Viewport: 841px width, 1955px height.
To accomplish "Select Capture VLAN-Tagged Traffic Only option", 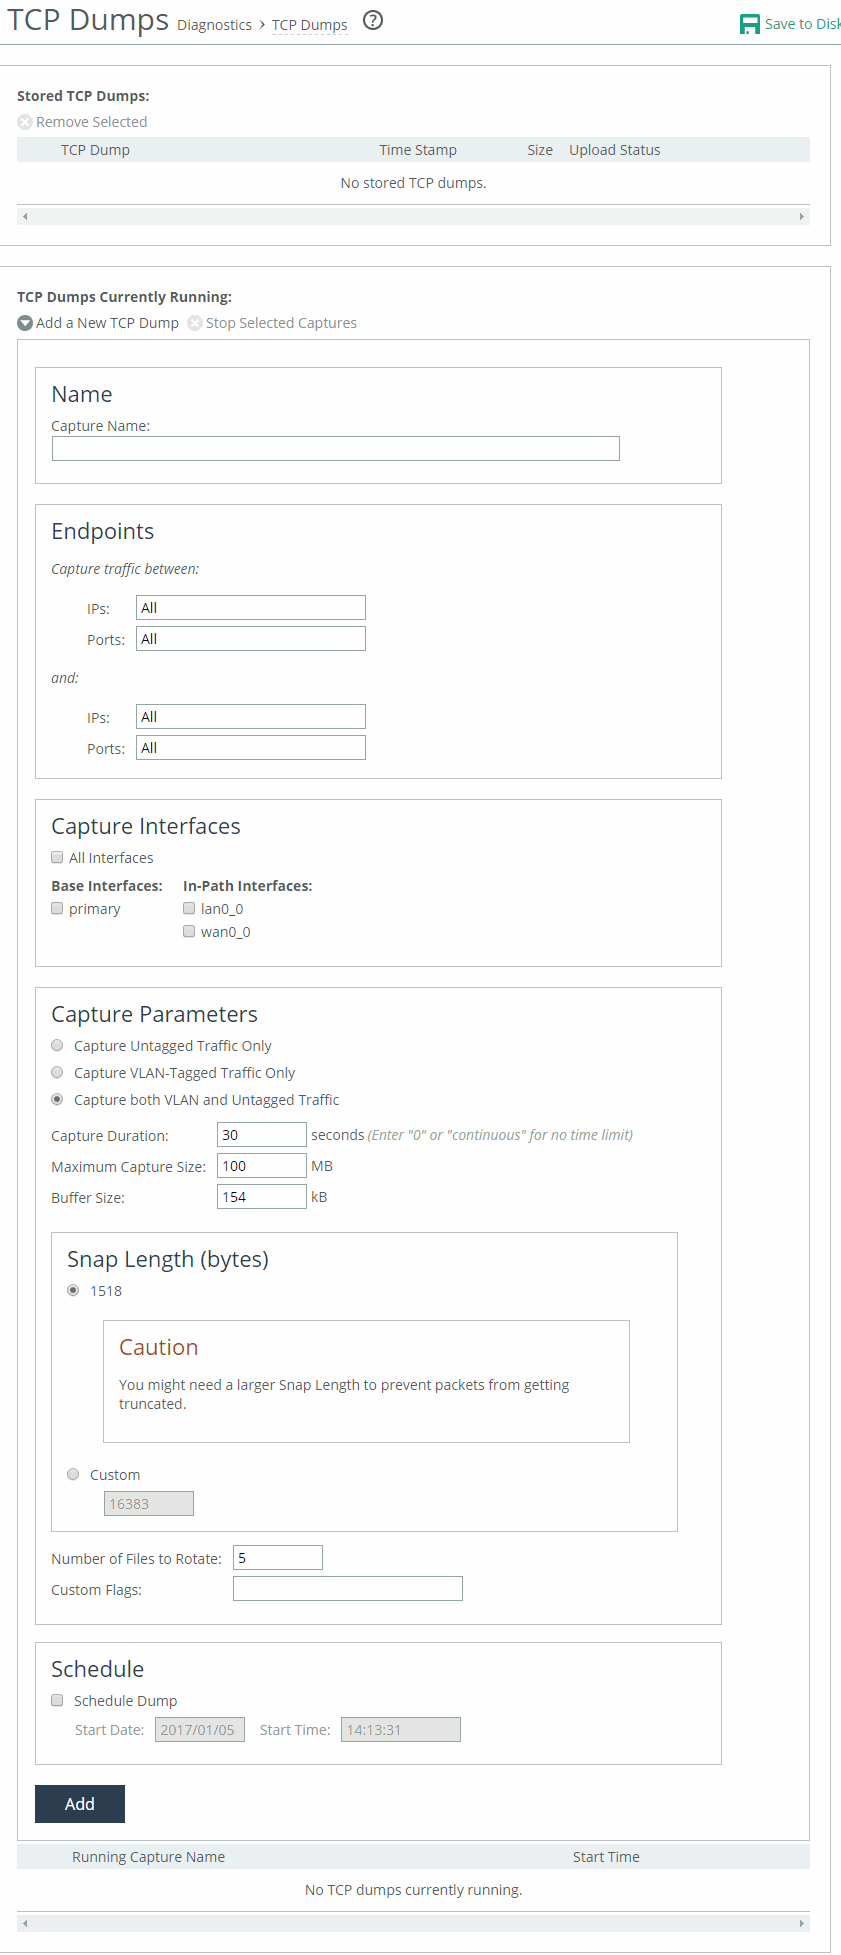I will 57,1072.
